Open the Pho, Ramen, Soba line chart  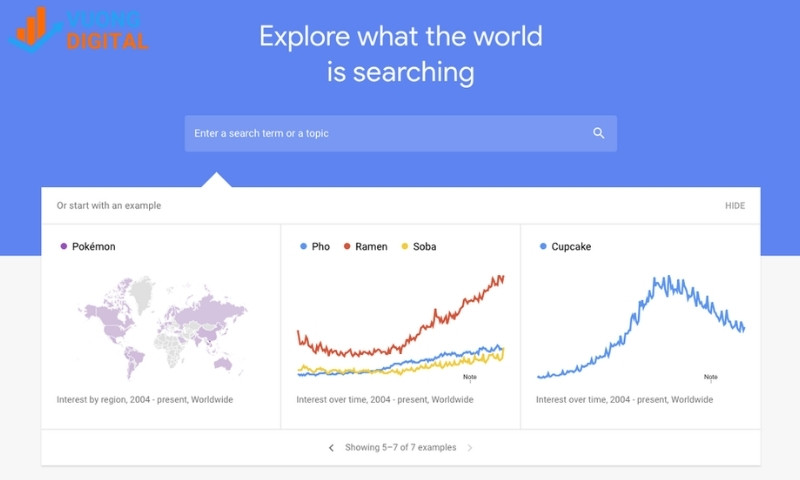[400, 330]
